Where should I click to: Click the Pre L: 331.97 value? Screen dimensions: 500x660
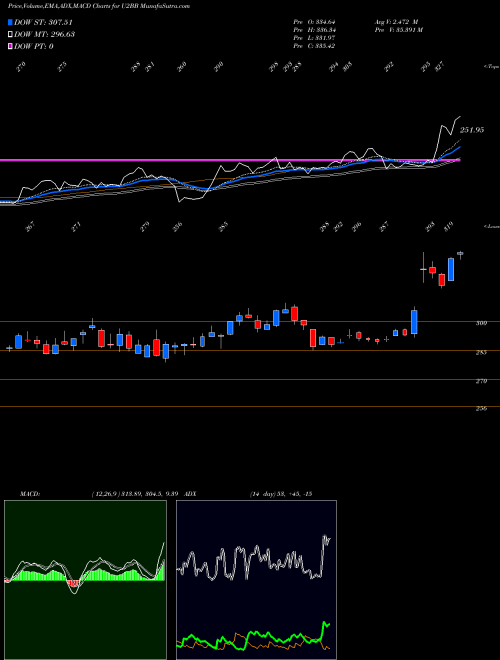pos(314,38)
